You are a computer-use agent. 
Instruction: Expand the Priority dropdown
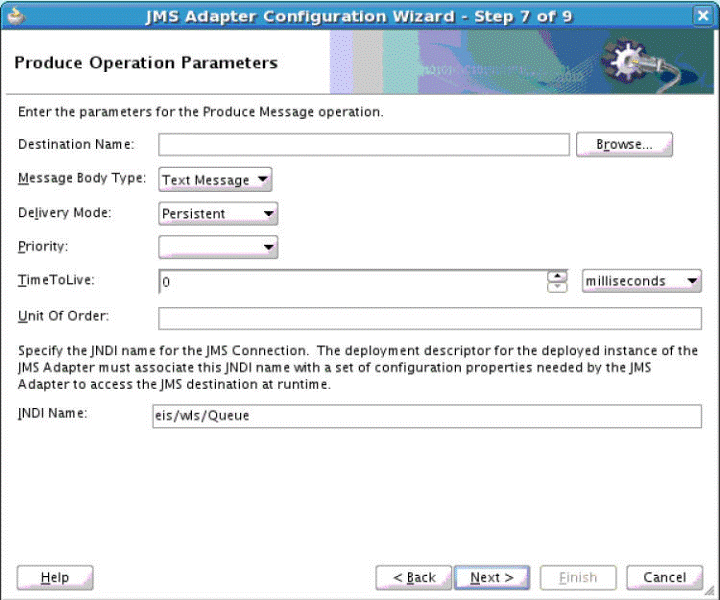point(218,247)
